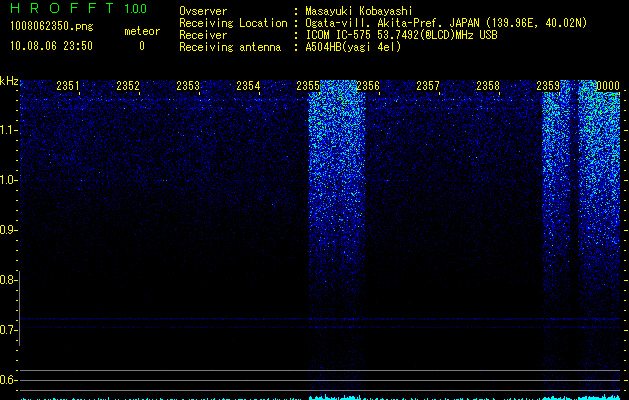Click the 2359 time marker
Screen dimensions: 629x400
[548, 85]
